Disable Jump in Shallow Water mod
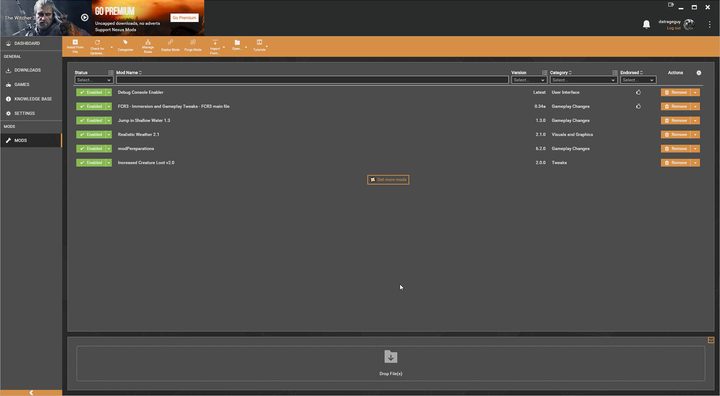720x396 pixels. click(90, 120)
